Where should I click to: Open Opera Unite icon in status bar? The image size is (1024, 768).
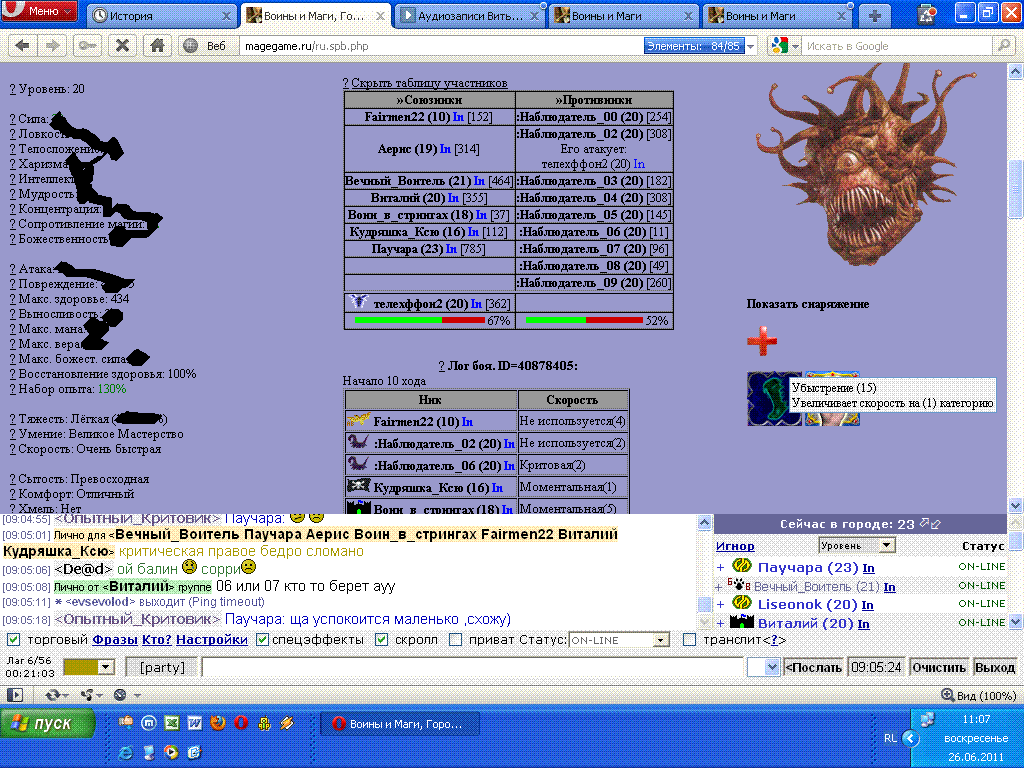(86, 695)
